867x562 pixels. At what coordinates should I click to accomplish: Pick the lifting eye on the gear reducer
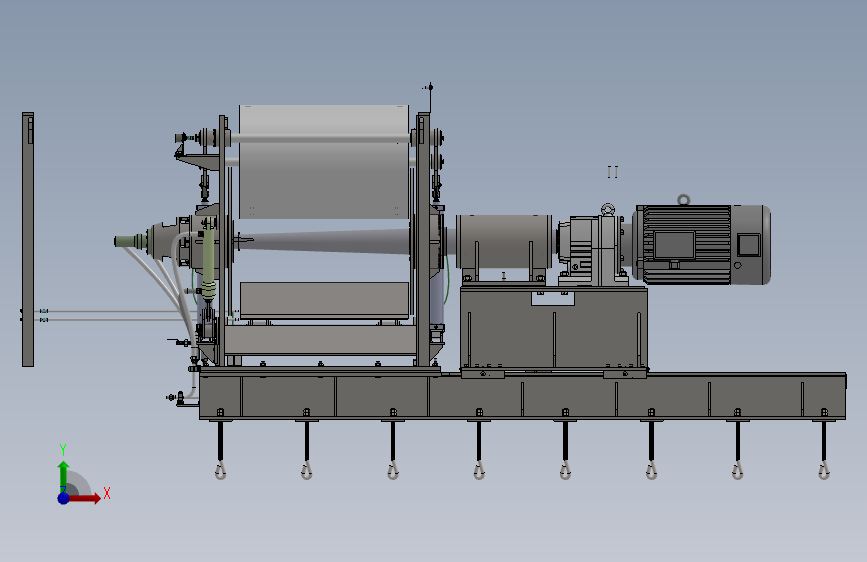(x=608, y=209)
